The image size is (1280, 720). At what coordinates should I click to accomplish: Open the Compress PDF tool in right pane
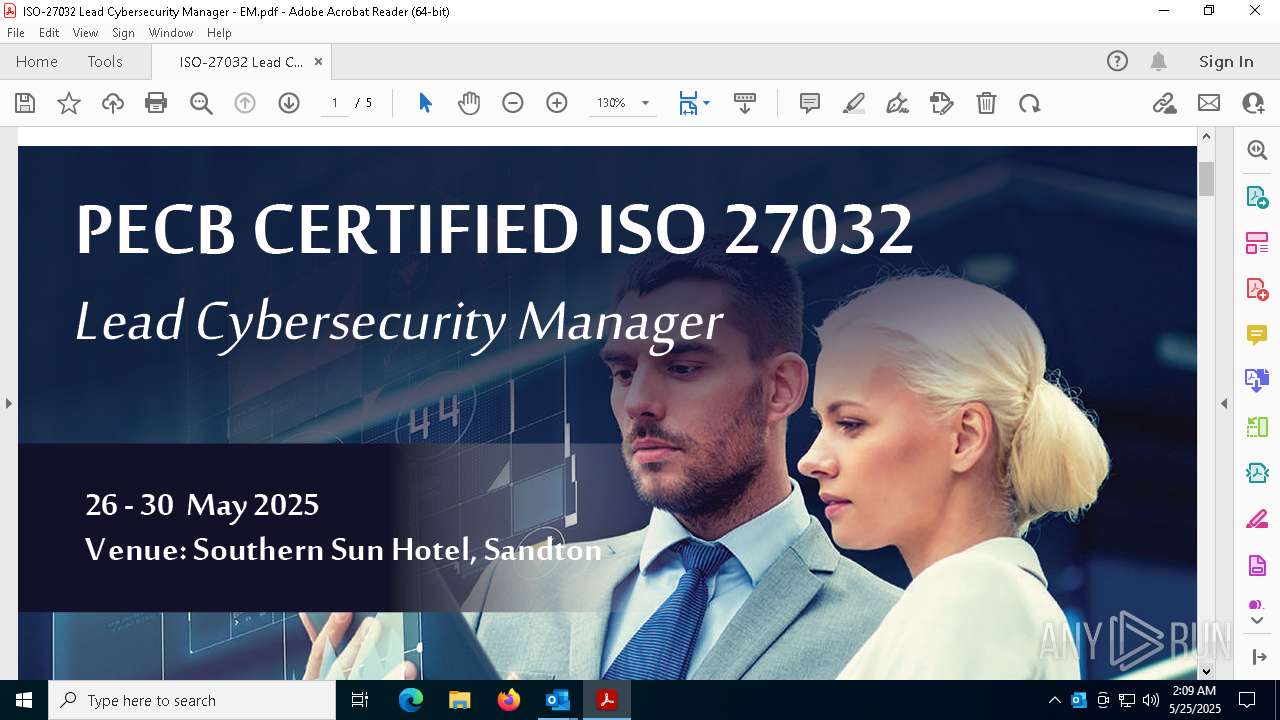pyautogui.click(x=1257, y=473)
